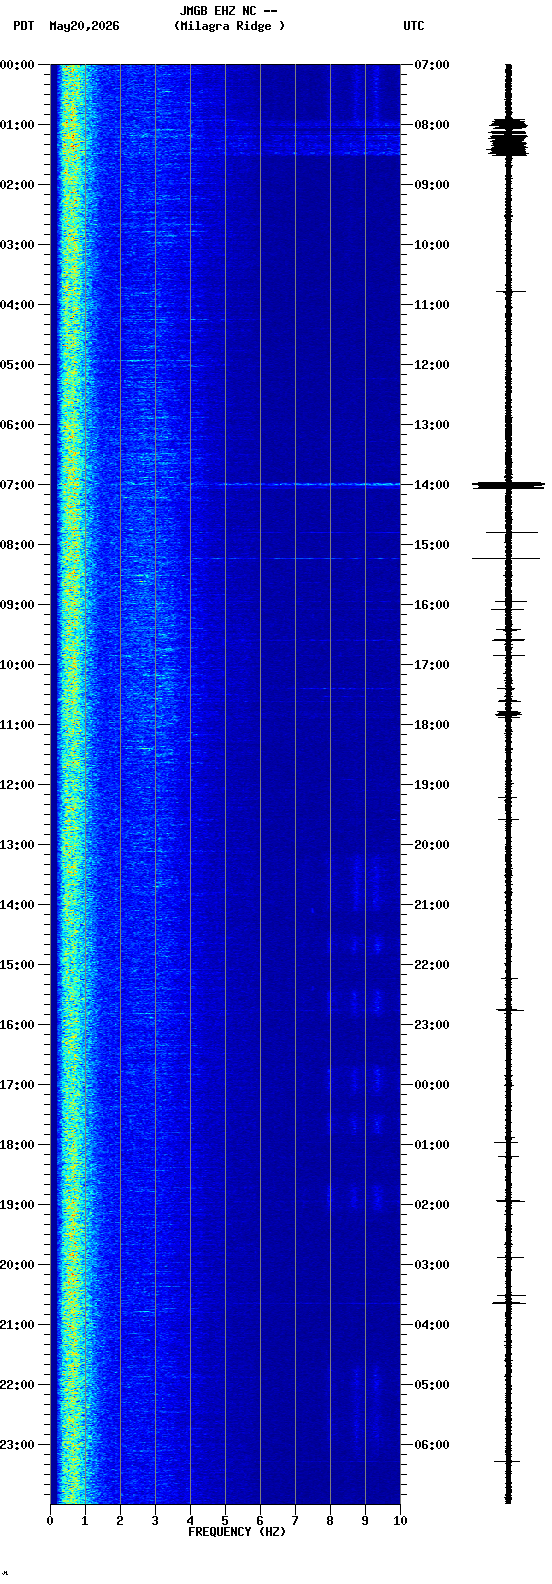Click the frequency axis tick label "9"

[365, 1521]
